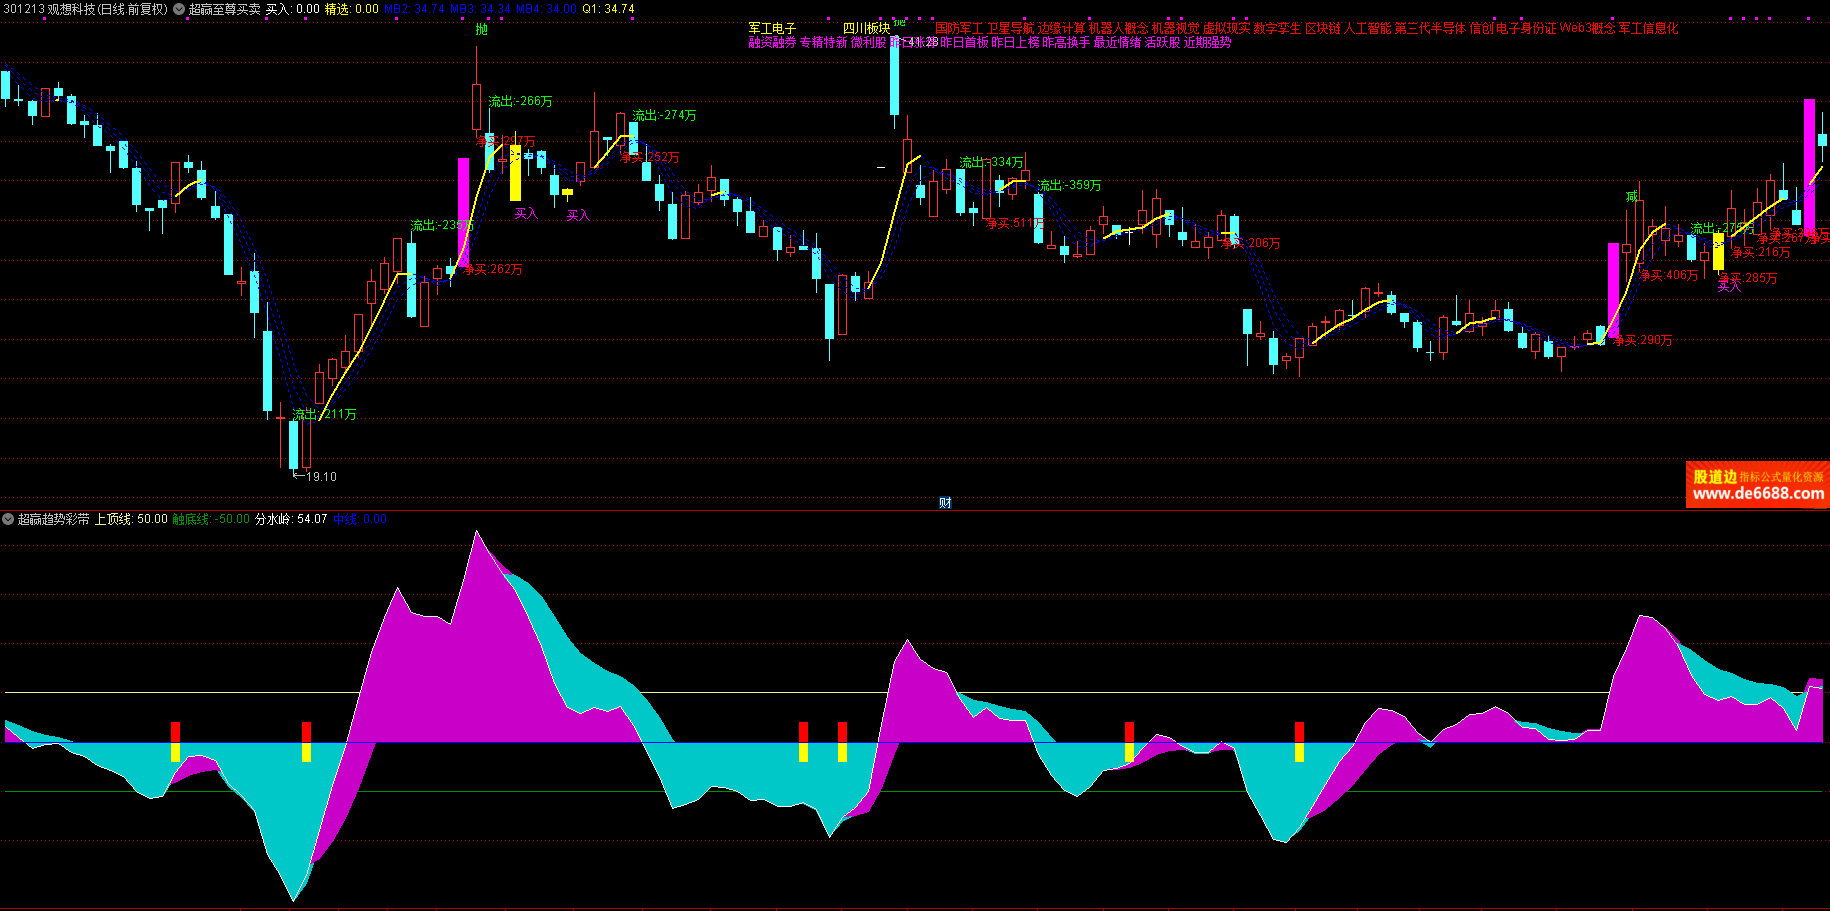Click the 19.10 lowest price label
The height and width of the screenshot is (911, 1830).
pyautogui.click(x=321, y=477)
